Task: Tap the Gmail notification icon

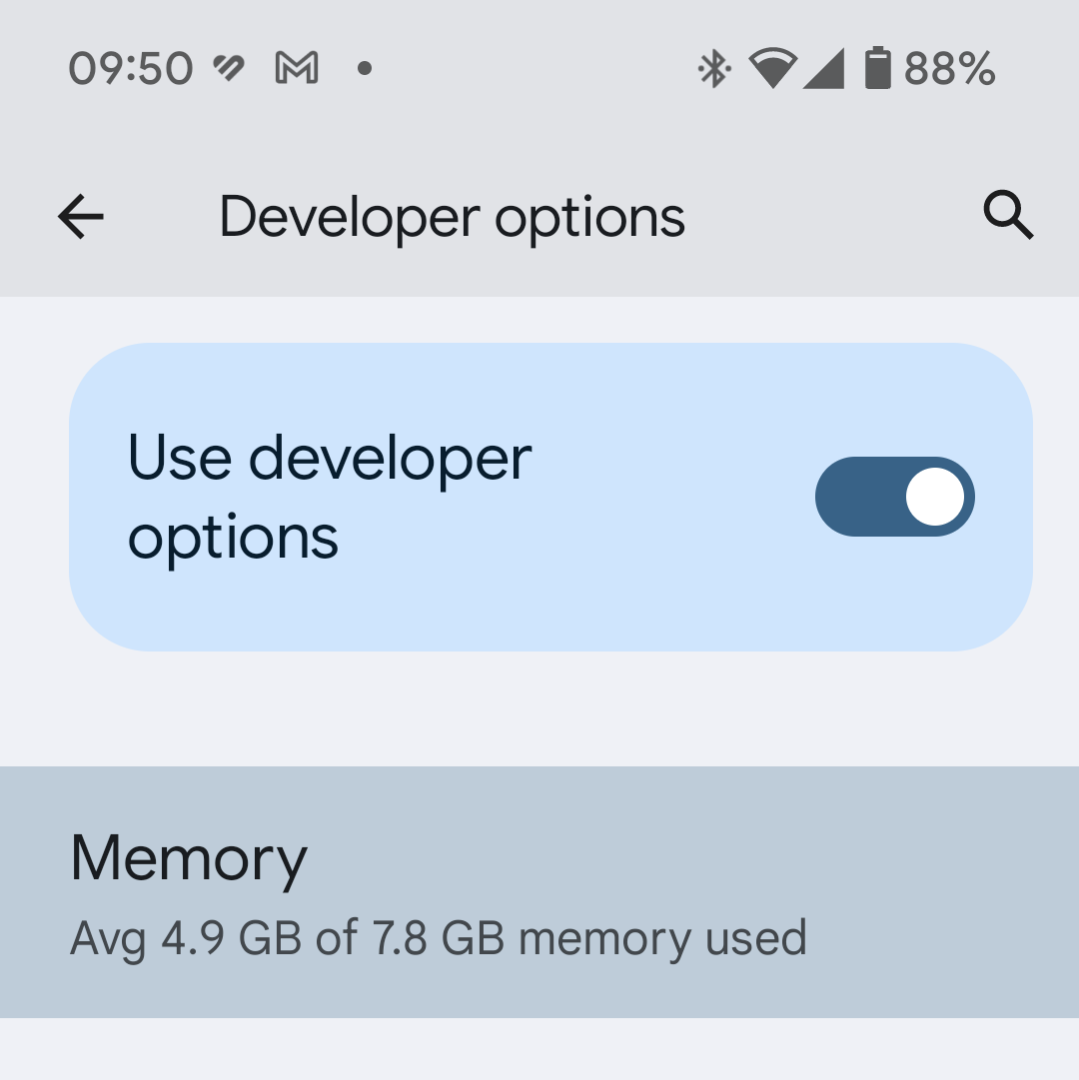Action: coord(296,69)
